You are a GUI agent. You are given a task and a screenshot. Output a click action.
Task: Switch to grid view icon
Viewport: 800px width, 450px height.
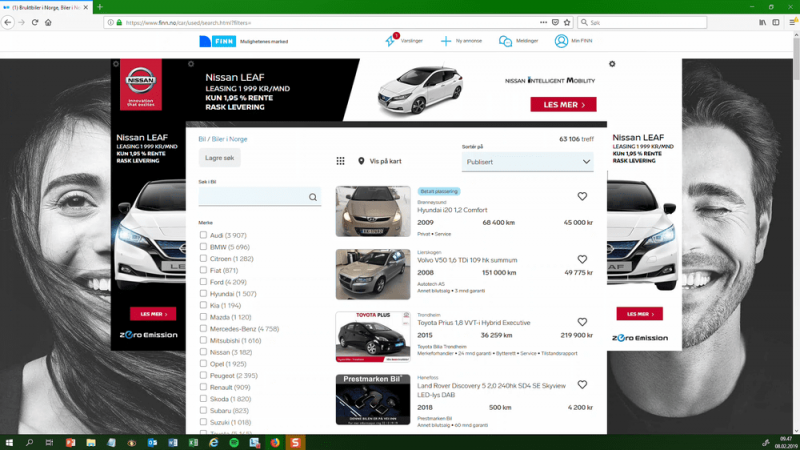tap(340, 161)
